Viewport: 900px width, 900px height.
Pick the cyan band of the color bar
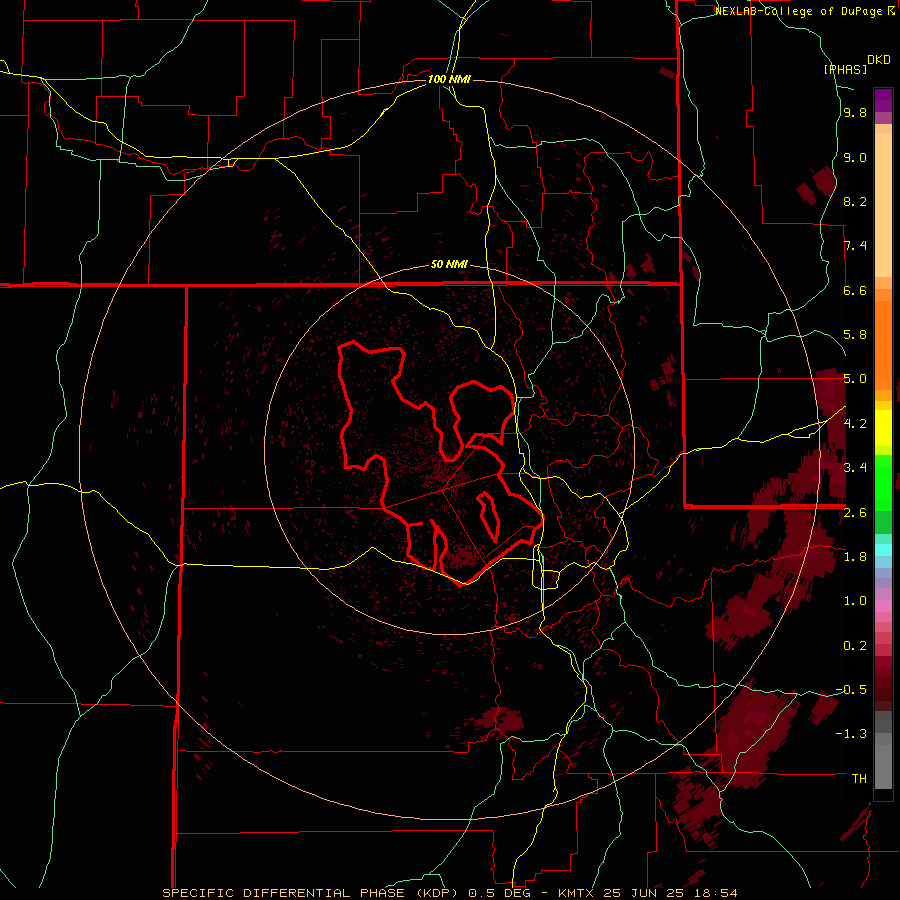click(883, 550)
